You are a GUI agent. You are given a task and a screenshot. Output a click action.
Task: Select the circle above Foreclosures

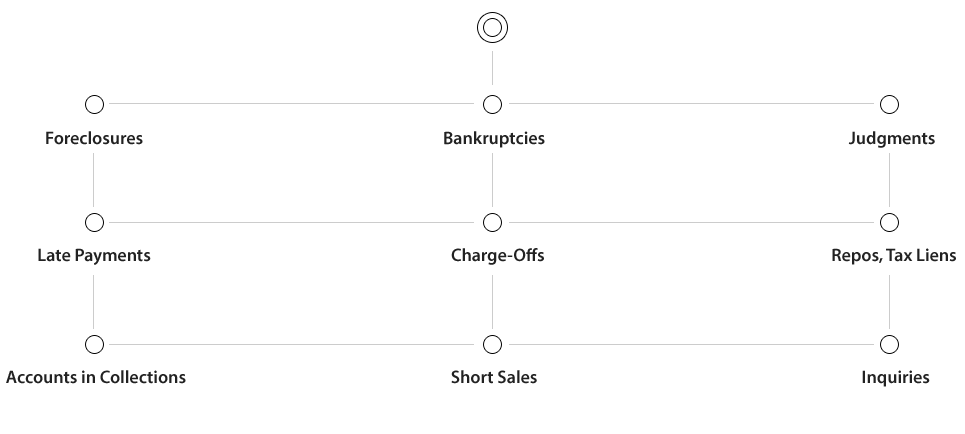pos(94,105)
